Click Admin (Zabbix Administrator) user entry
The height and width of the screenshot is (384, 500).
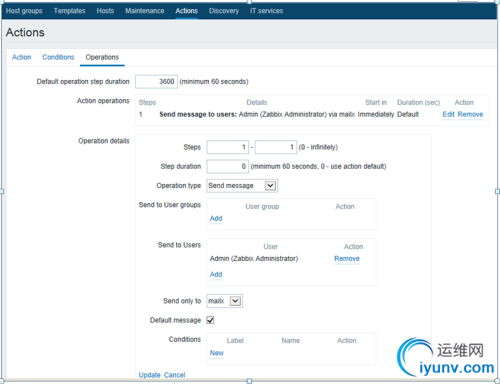(x=254, y=259)
